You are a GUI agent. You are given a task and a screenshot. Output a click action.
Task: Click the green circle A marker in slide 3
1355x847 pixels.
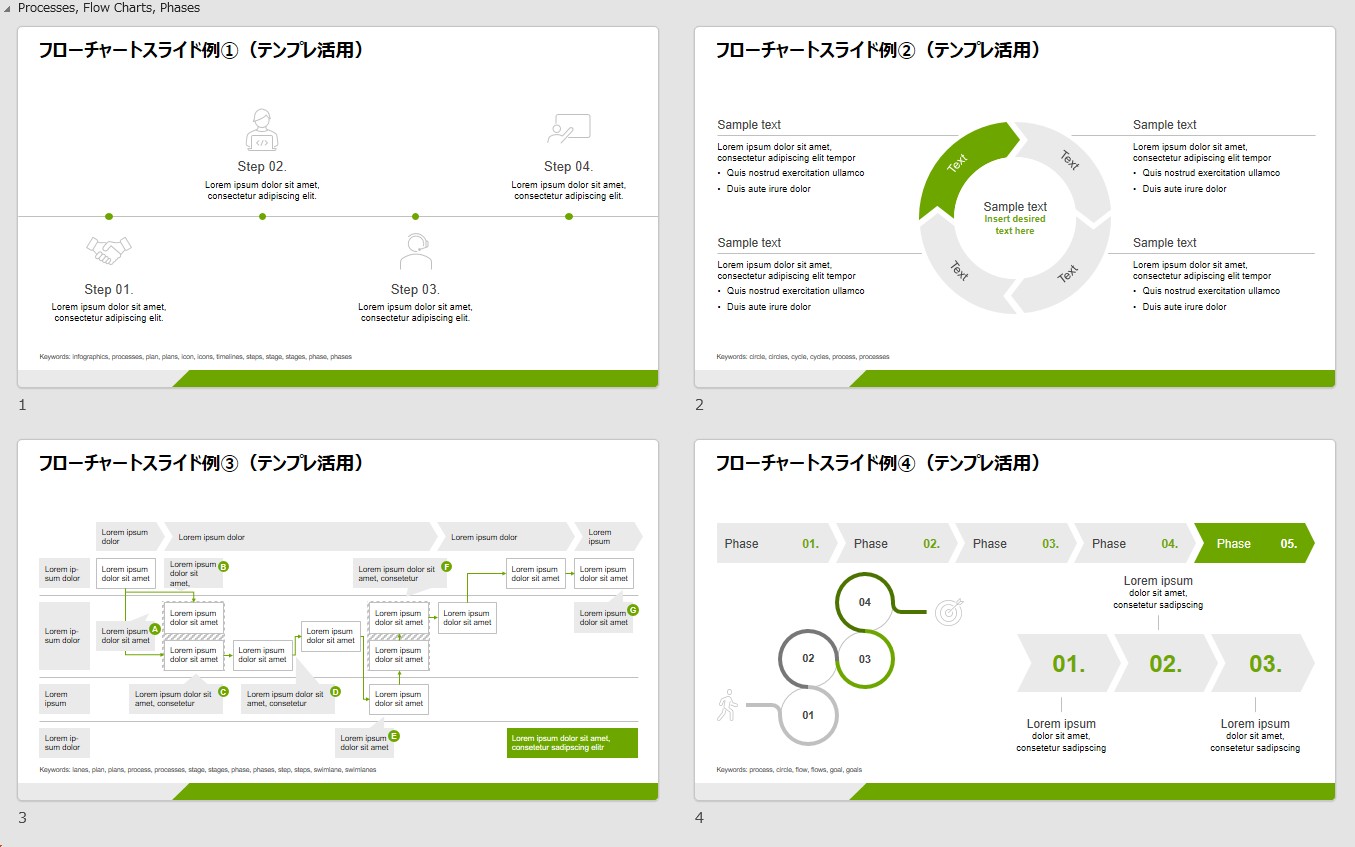point(154,629)
